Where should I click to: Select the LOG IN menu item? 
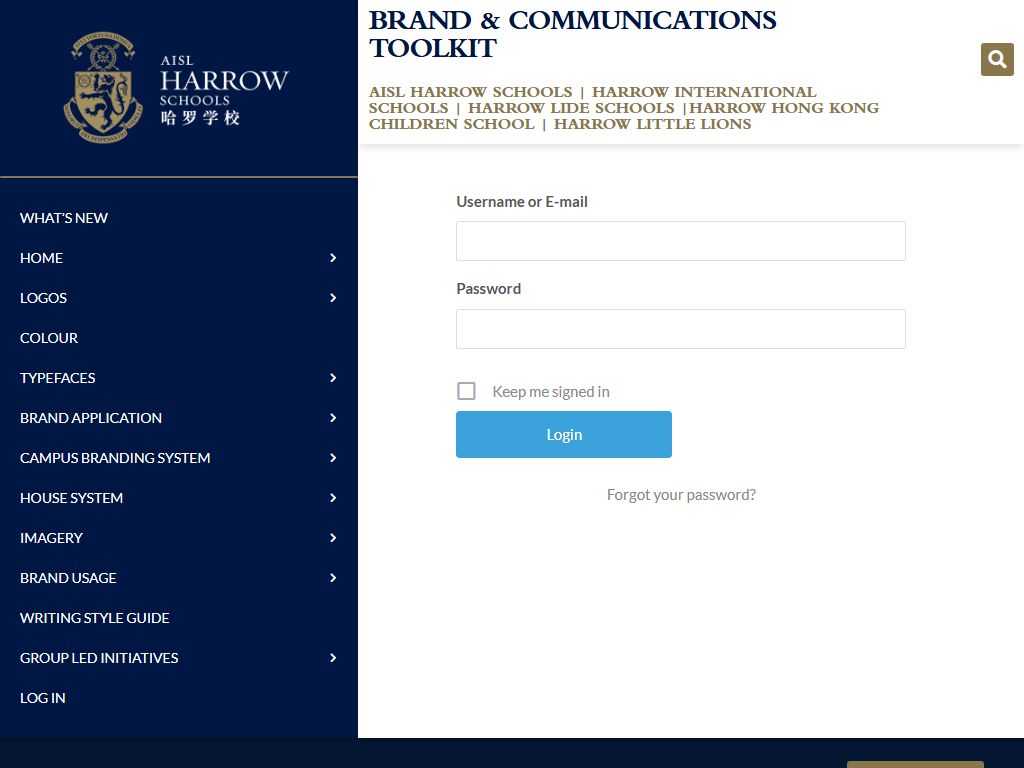(42, 698)
